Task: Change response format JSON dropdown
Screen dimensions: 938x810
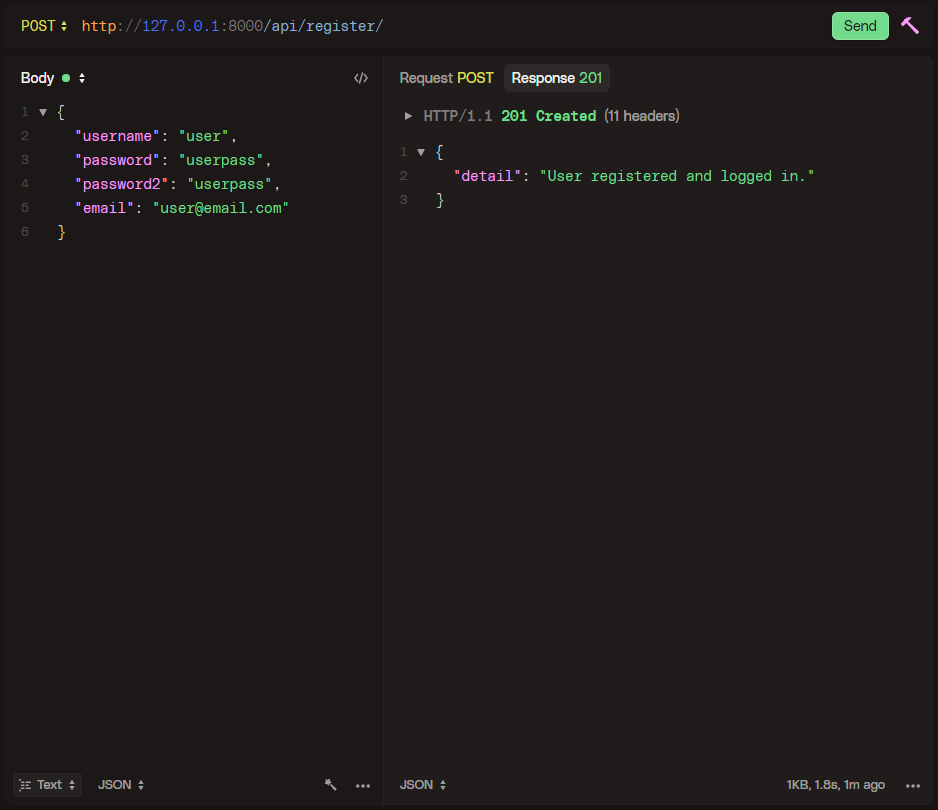Action: pos(423,785)
